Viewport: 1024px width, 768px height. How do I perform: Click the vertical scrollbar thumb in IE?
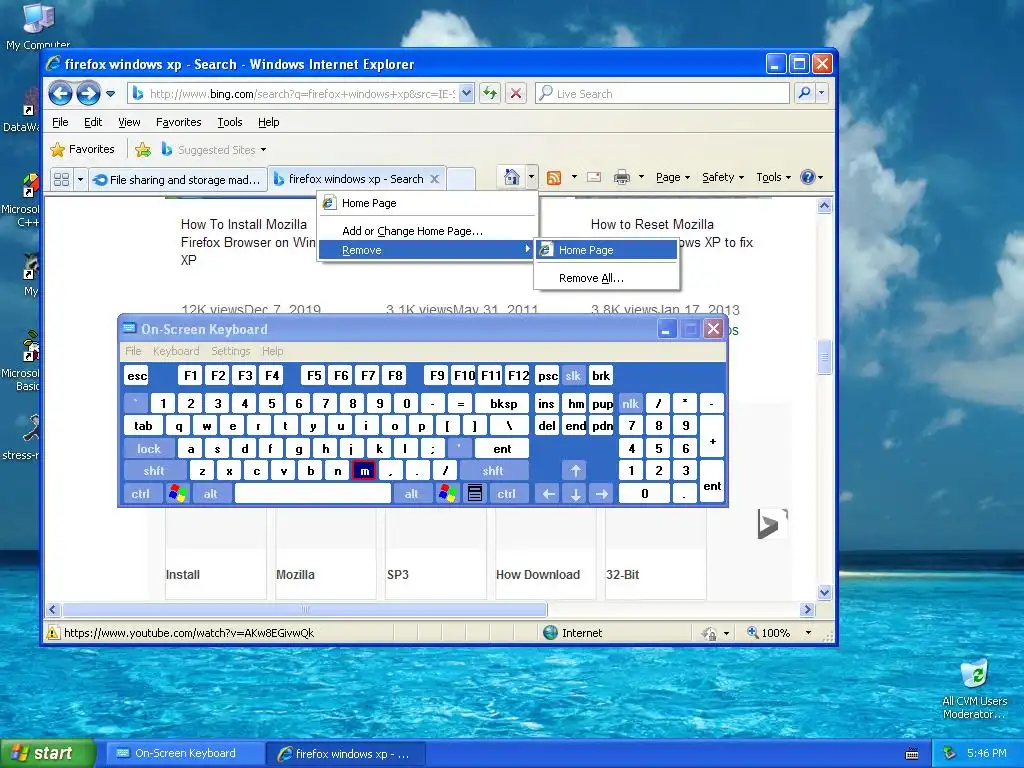click(824, 357)
